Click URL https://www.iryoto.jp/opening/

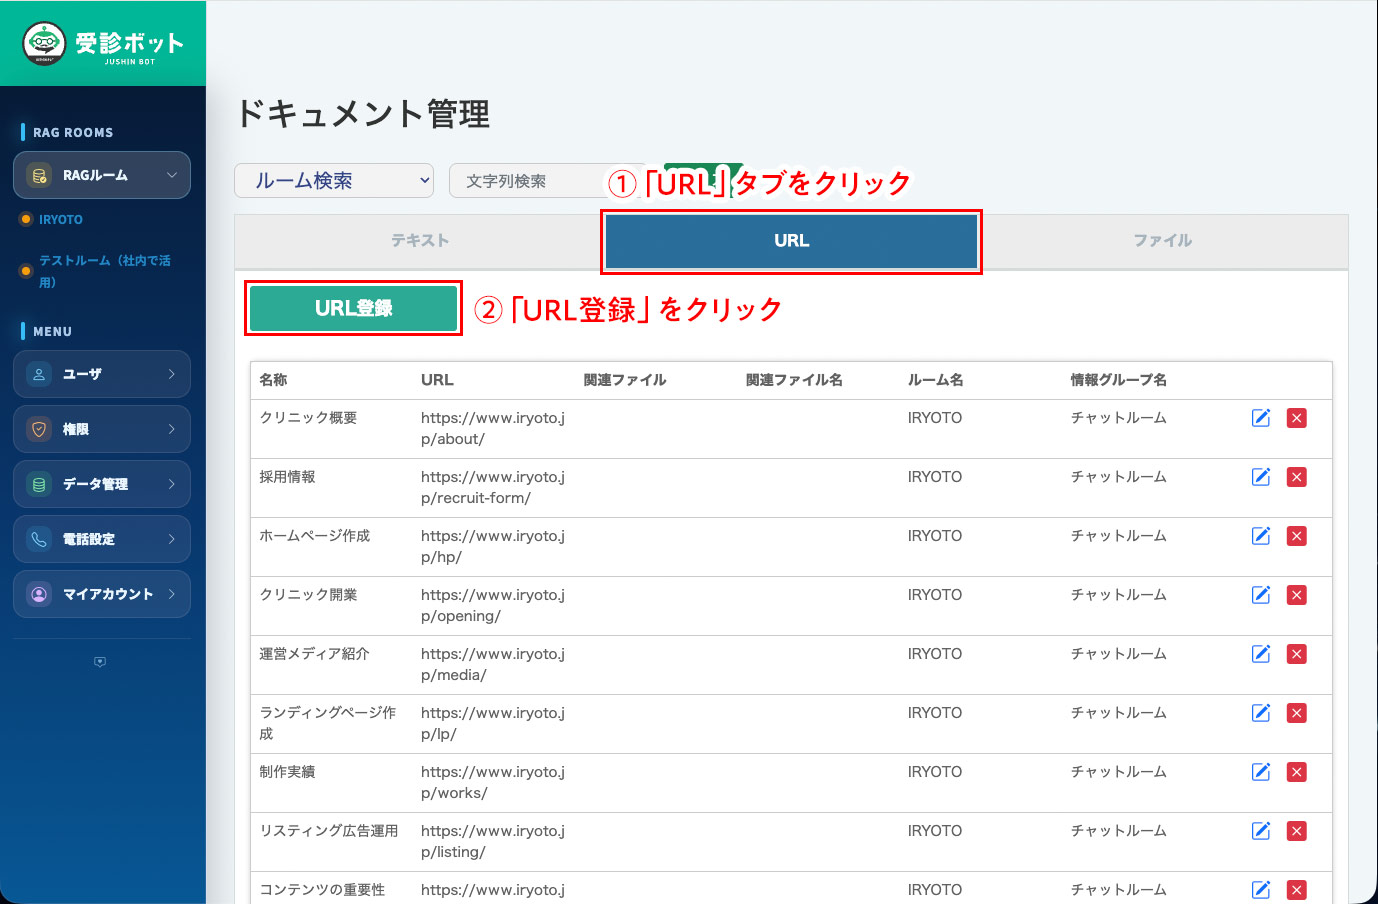(493, 605)
